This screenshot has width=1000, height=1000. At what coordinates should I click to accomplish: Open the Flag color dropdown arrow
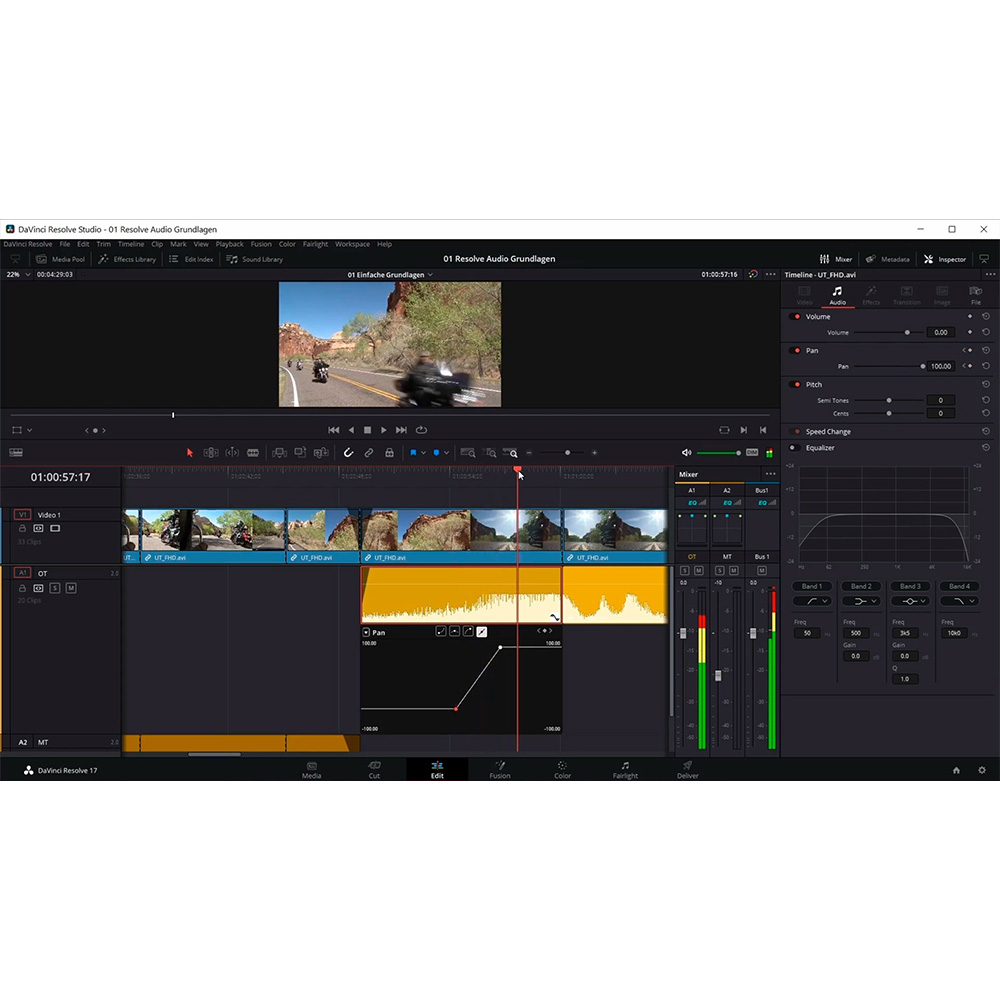[423, 453]
